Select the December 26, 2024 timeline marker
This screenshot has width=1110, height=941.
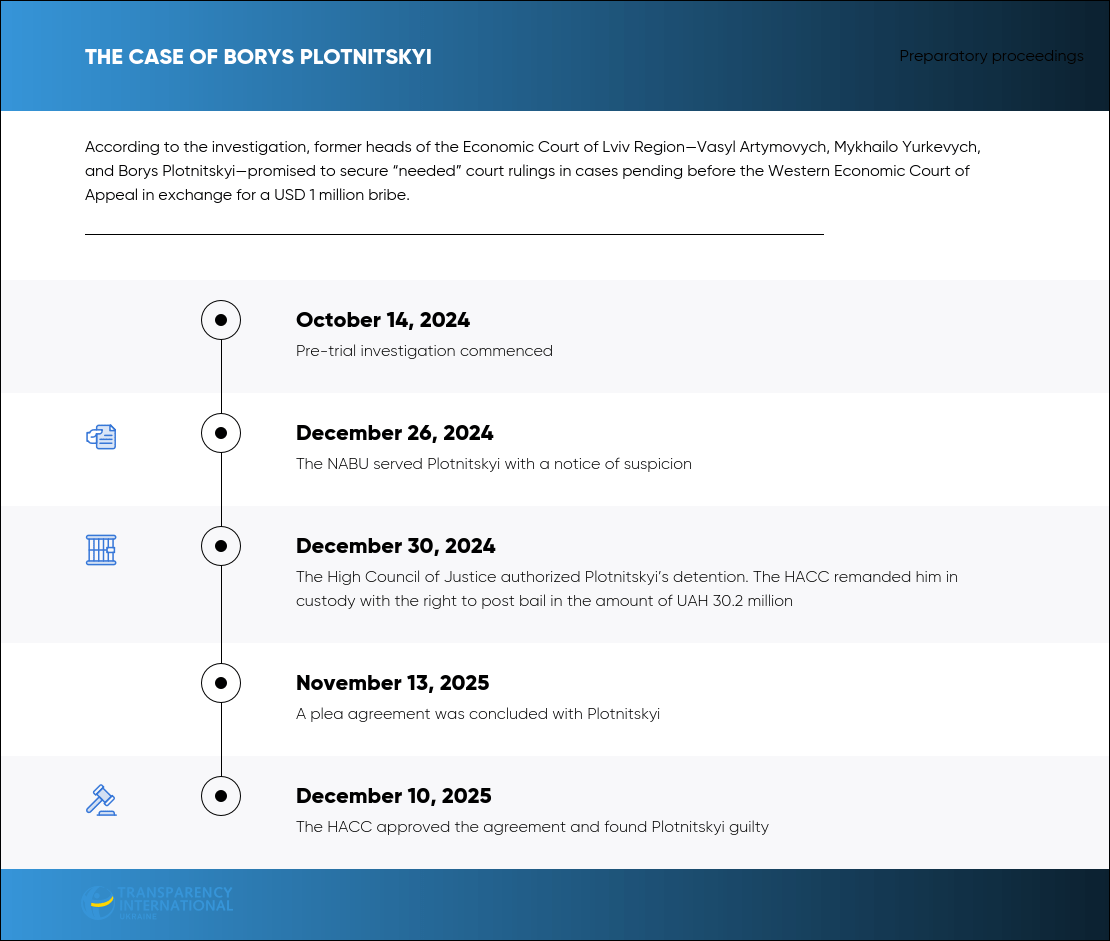(221, 433)
